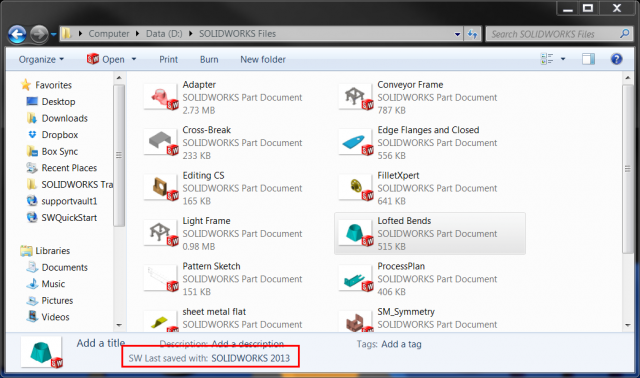640x378 pixels.
Task: Select the SM_Symmetry part icon
Action: coord(356,321)
